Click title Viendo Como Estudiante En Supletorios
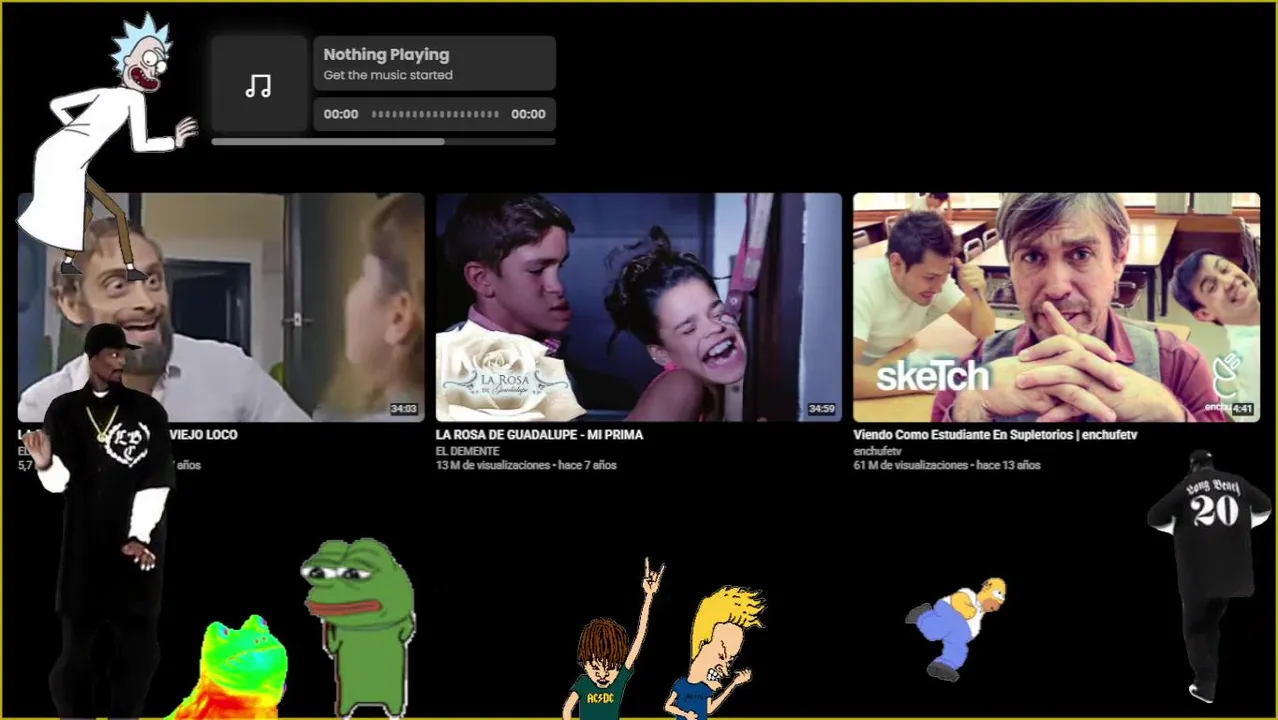1278x720 pixels. [995, 435]
